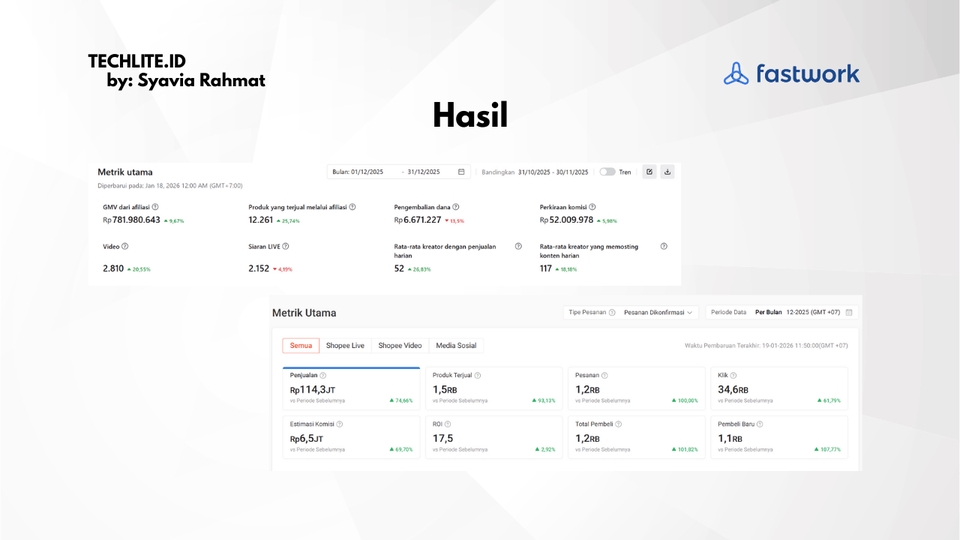
Task: Click the help icon next to Penjualan
Action: (323, 376)
